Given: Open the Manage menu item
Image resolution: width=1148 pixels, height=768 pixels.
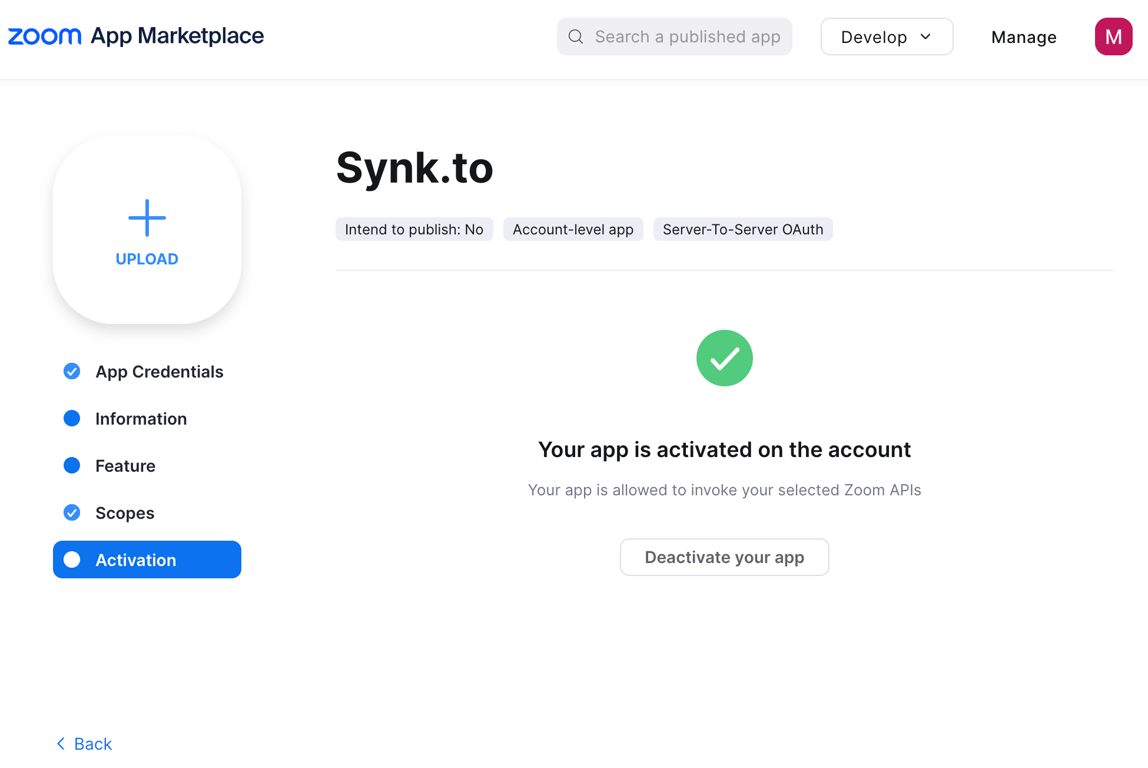Looking at the screenshot, I should click(1023, 37).
